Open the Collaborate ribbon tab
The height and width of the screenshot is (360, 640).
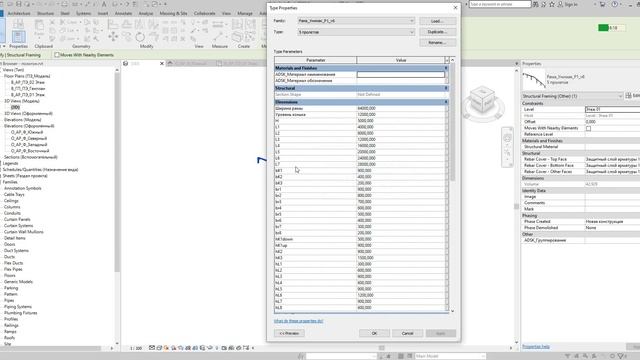coord(204,13)
